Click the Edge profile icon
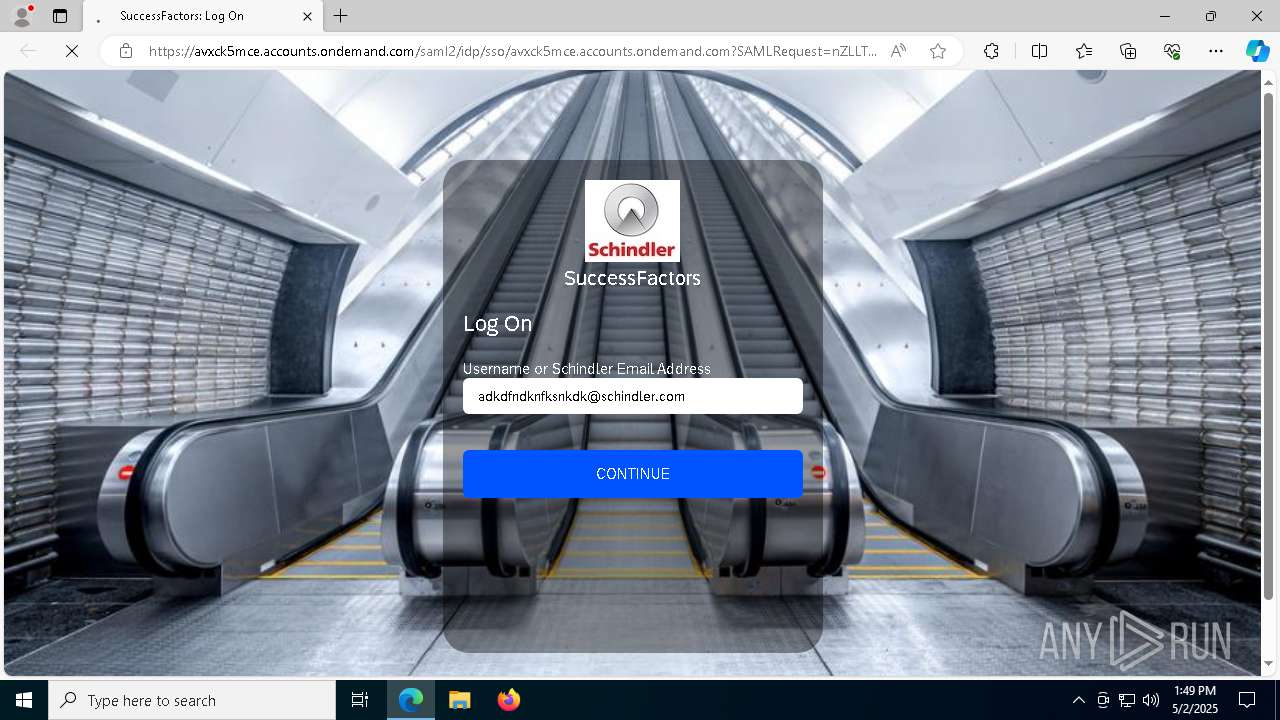 21,16
